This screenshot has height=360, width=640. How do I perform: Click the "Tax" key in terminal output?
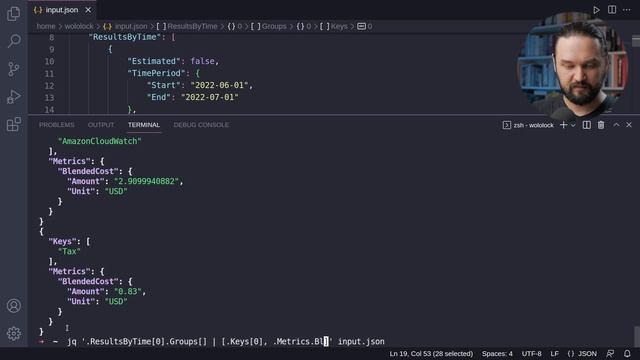click(x=69, y=251)
